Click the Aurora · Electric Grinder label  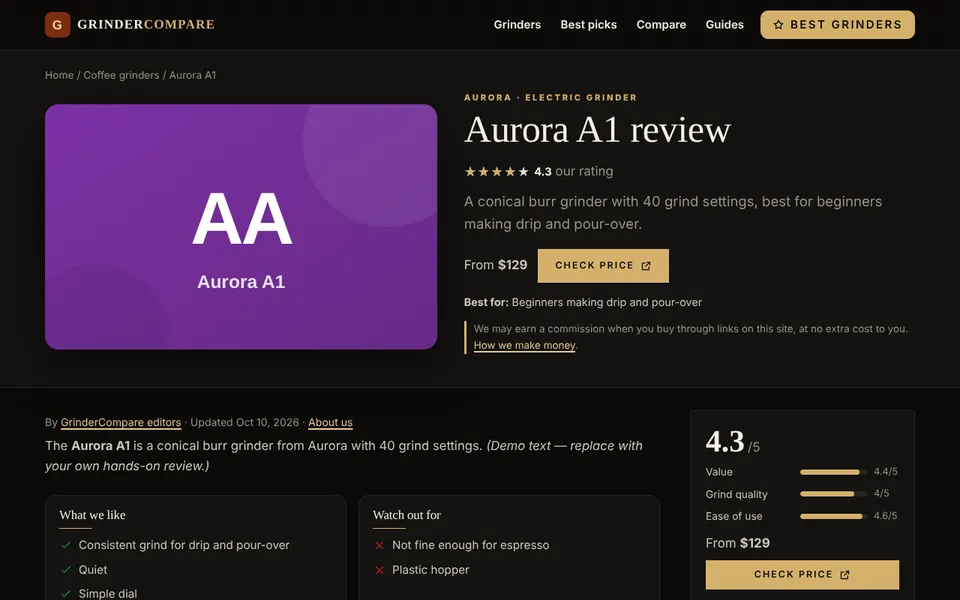pos(550,97)
